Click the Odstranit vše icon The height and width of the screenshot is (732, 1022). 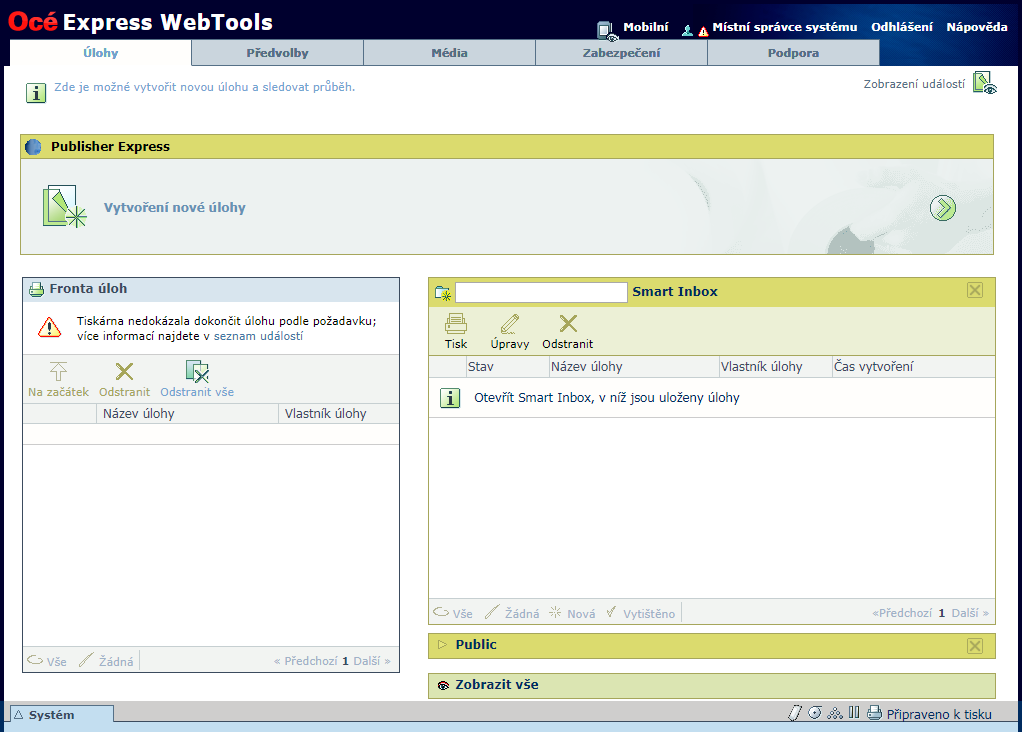(197, 372)
